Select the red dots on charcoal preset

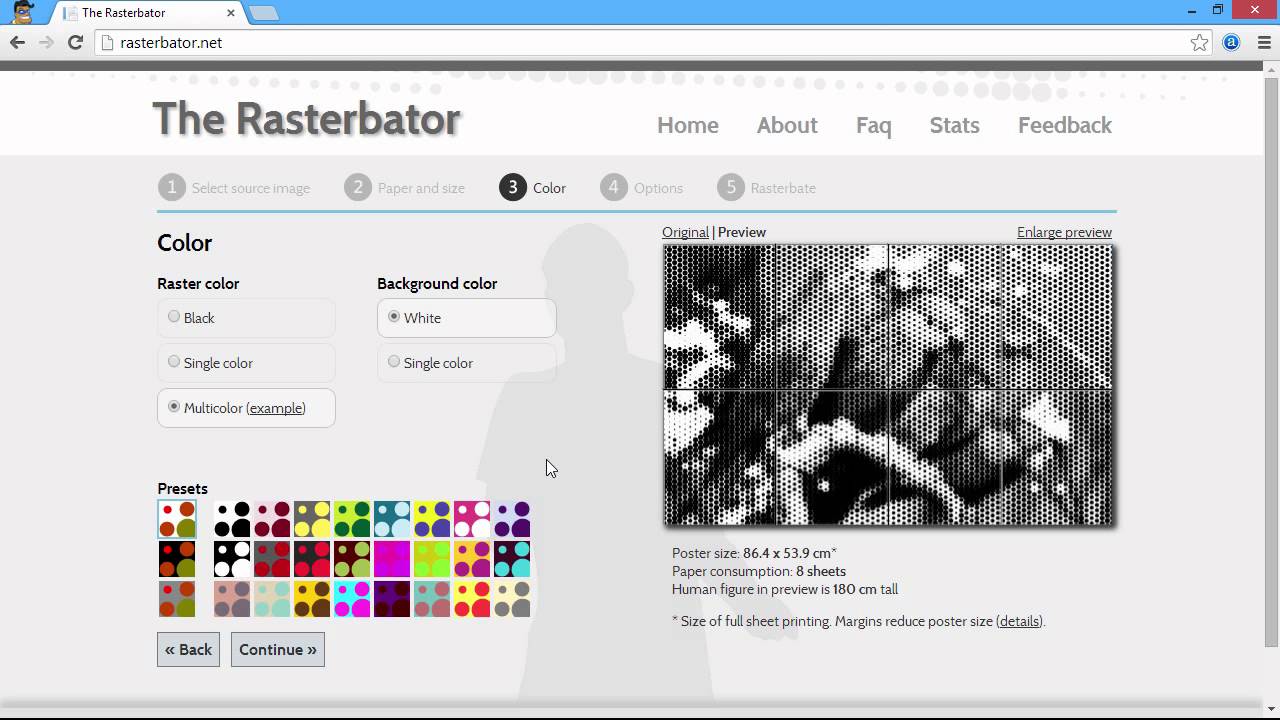click(x=312, y=560)
